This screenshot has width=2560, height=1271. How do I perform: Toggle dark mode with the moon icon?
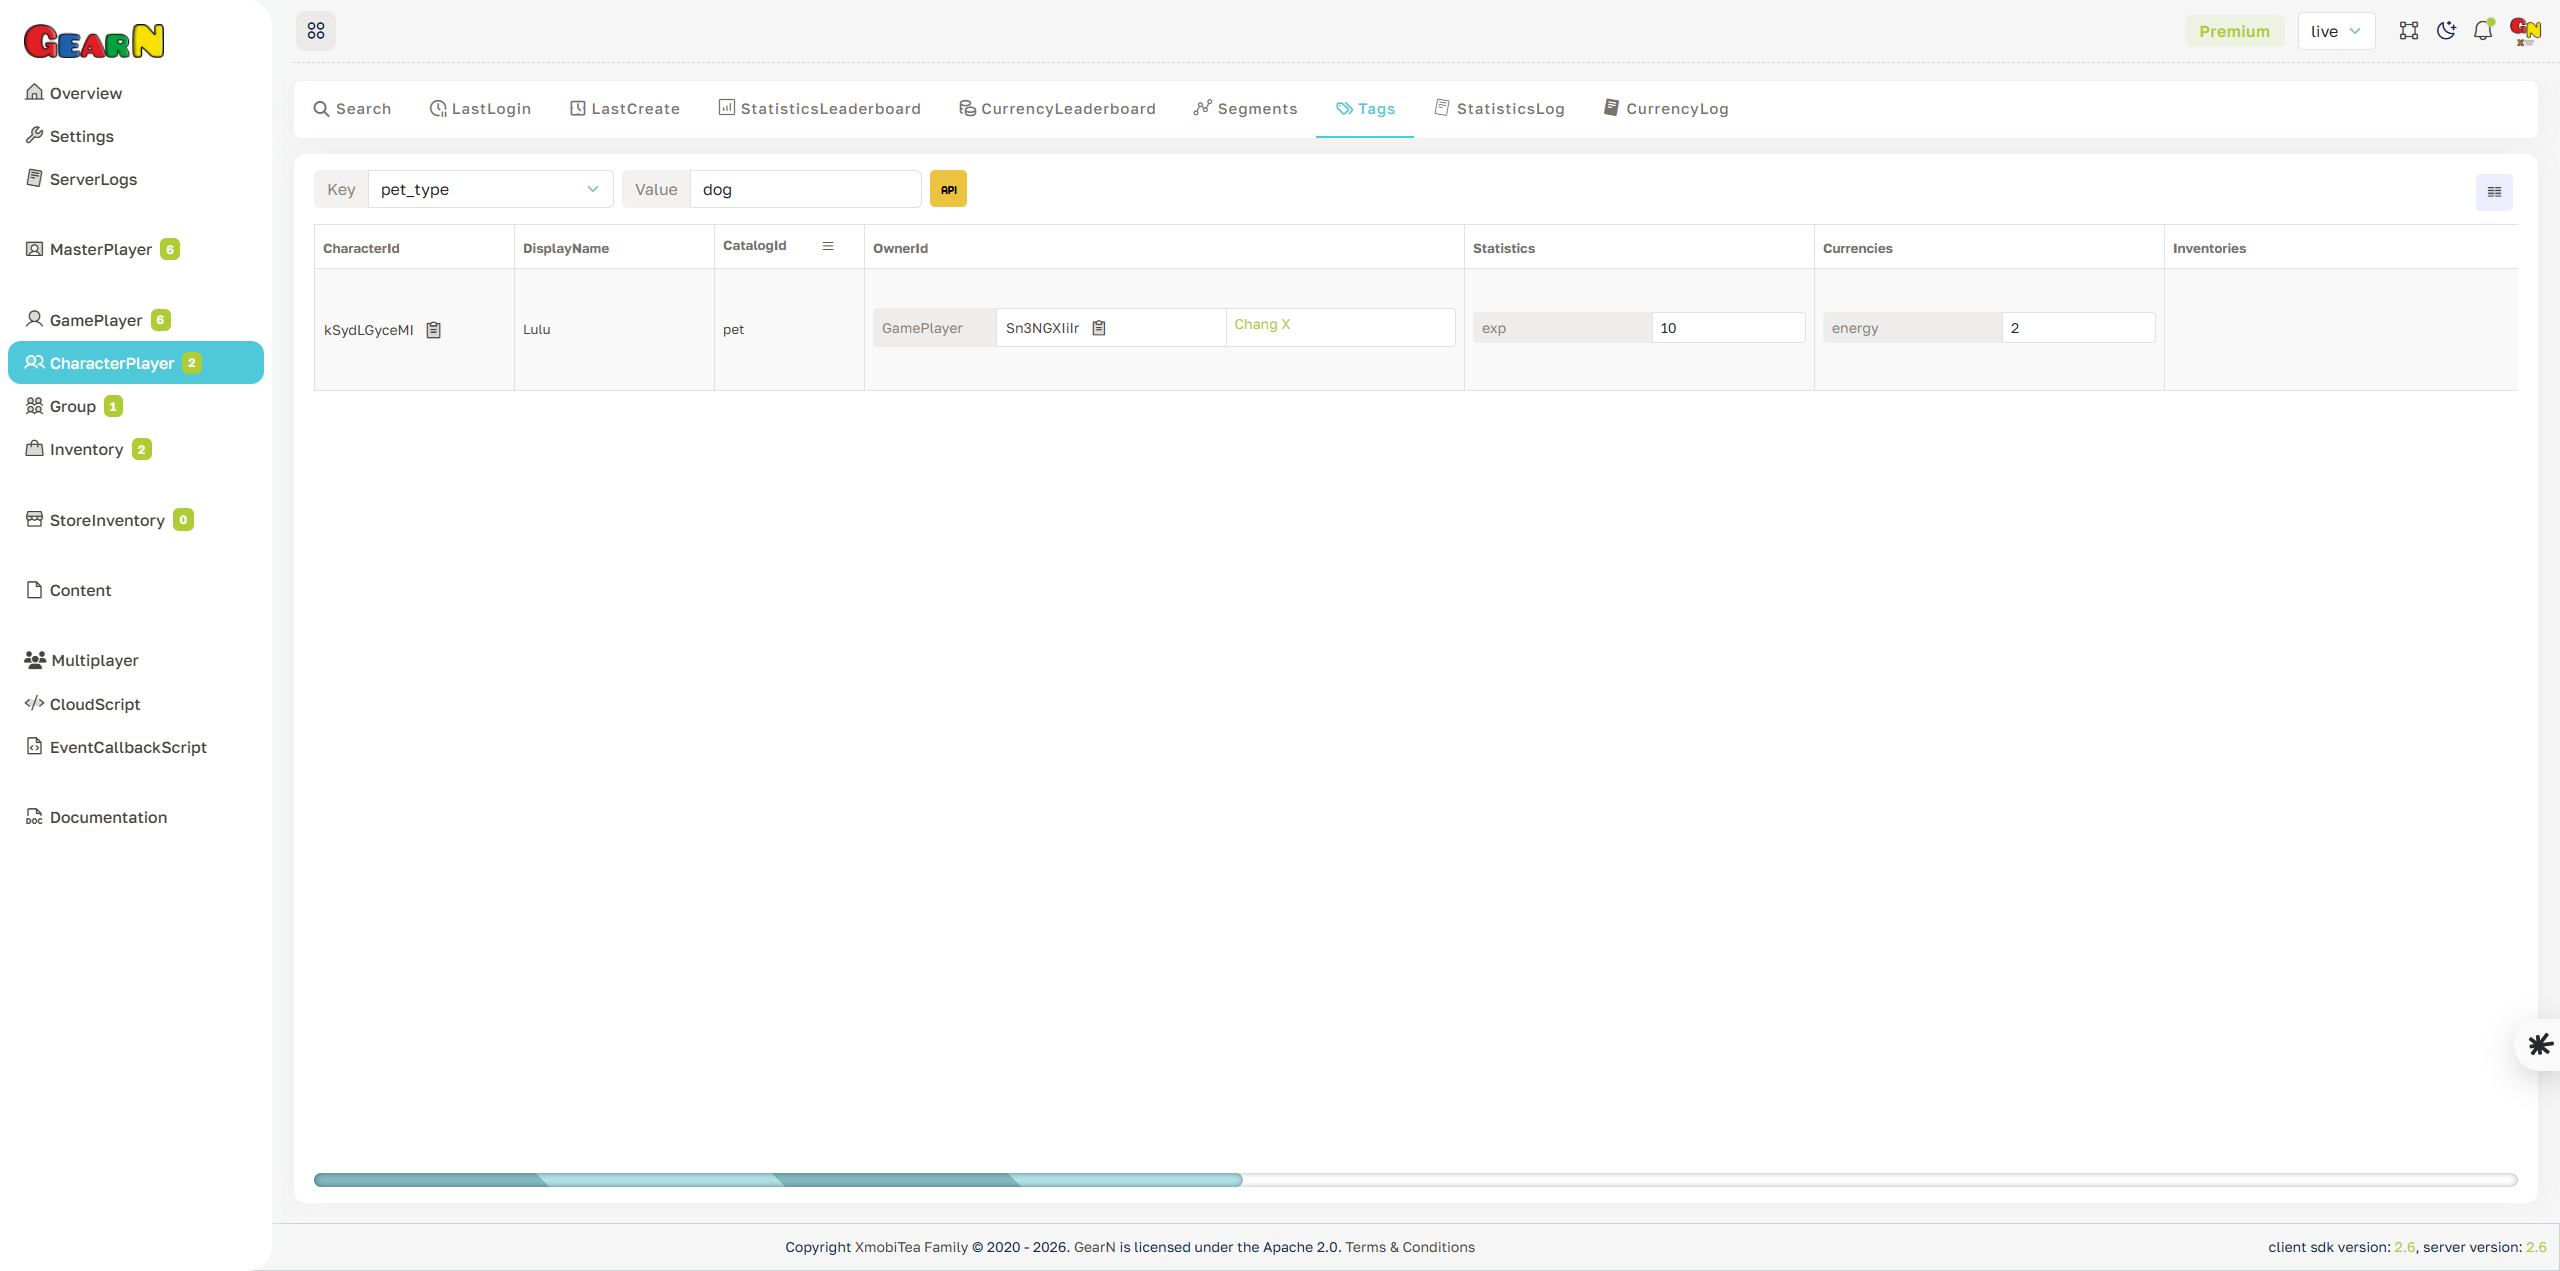tap(2446, 31)
